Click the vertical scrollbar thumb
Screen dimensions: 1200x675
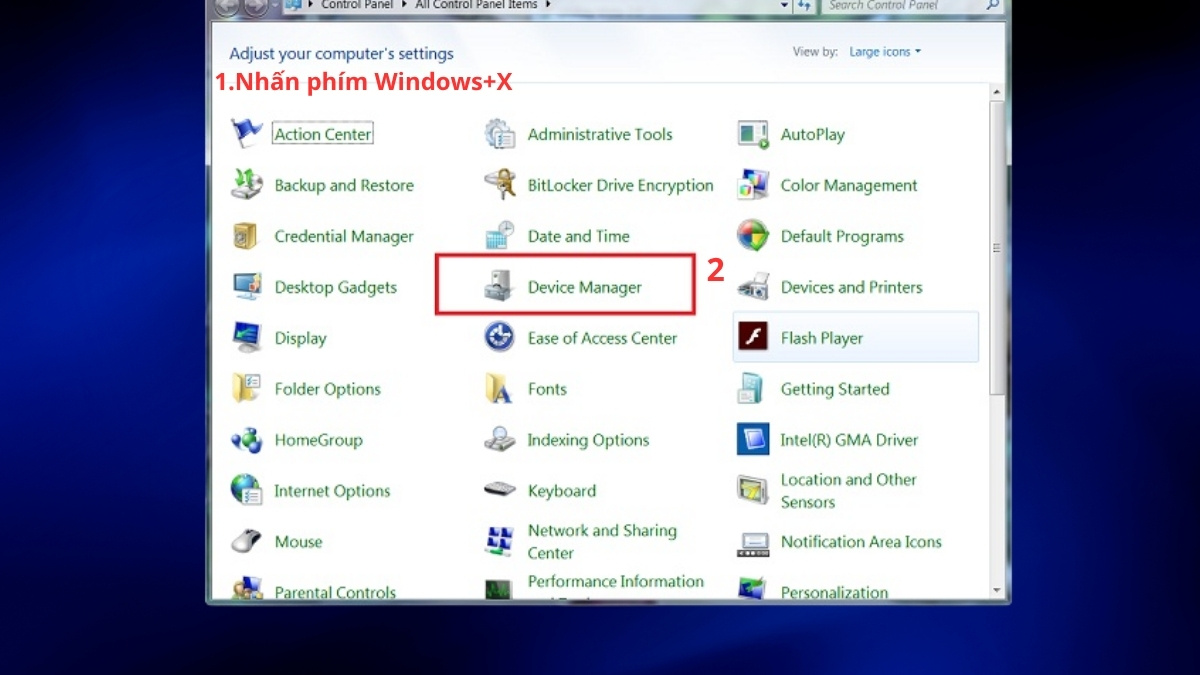[x=996, y=247]
